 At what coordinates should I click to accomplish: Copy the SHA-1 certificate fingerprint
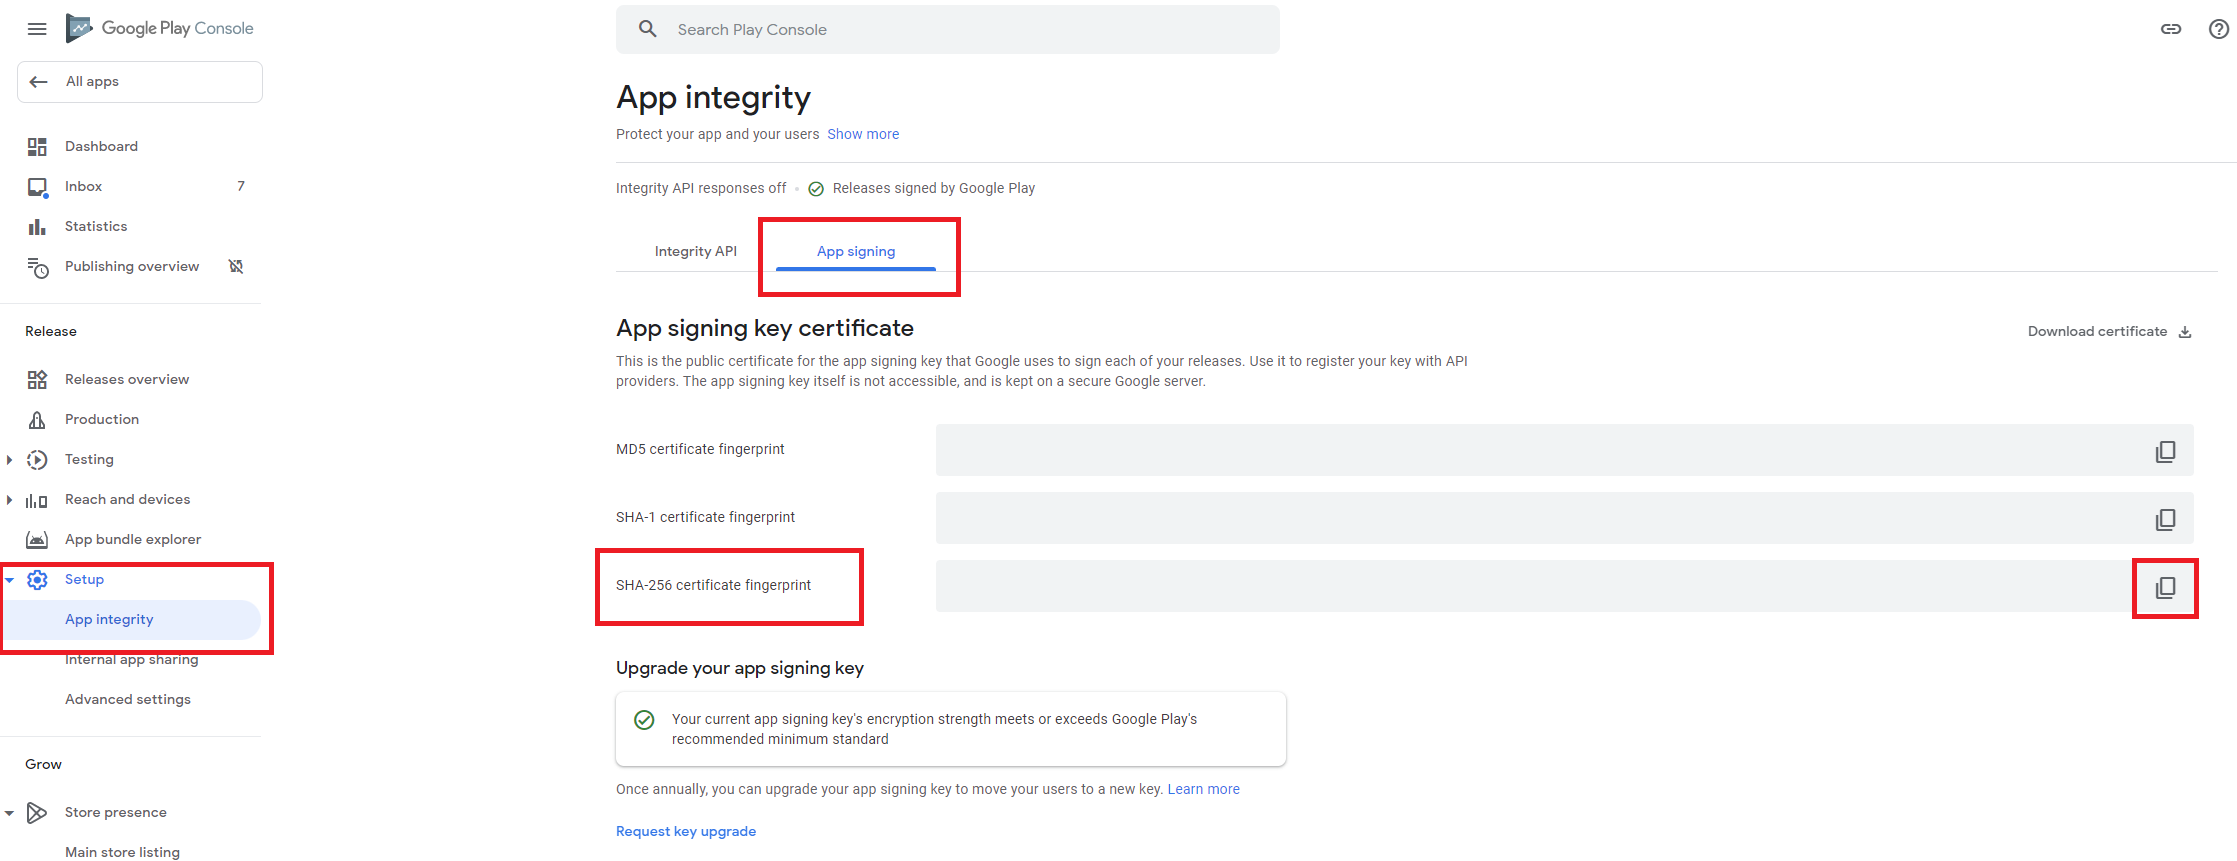click(x=2165, y=519)
